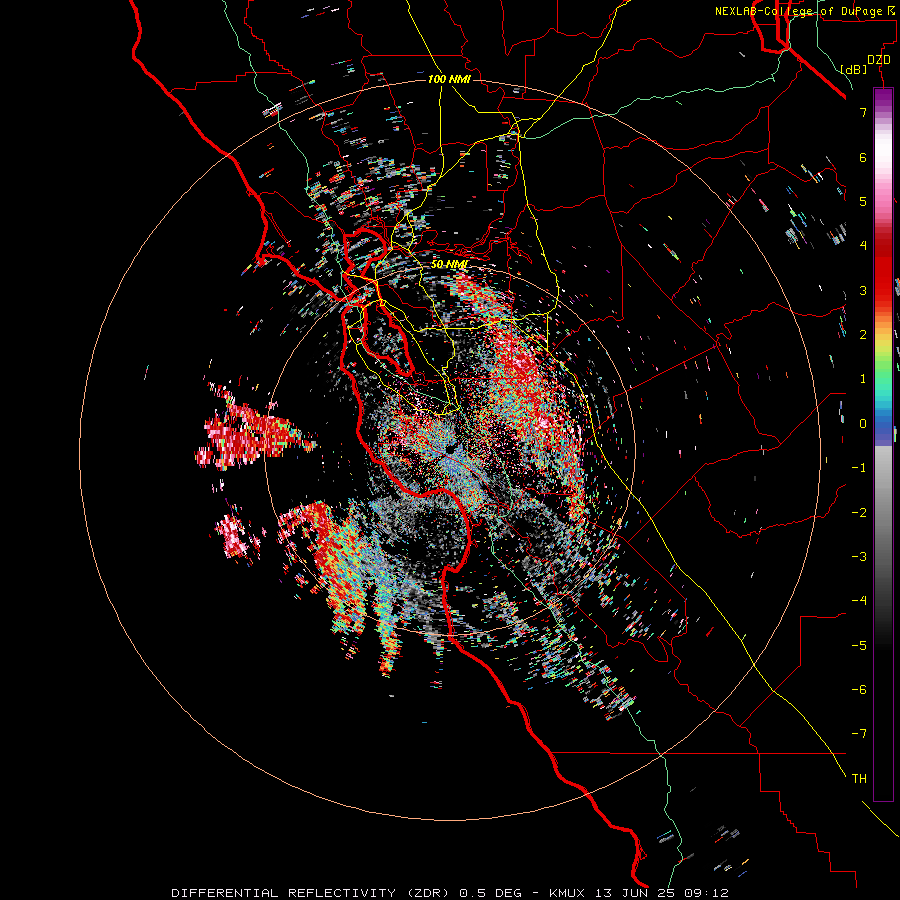Click the [dB] units label
Screen dimensions: 900x900
(854, 69)
